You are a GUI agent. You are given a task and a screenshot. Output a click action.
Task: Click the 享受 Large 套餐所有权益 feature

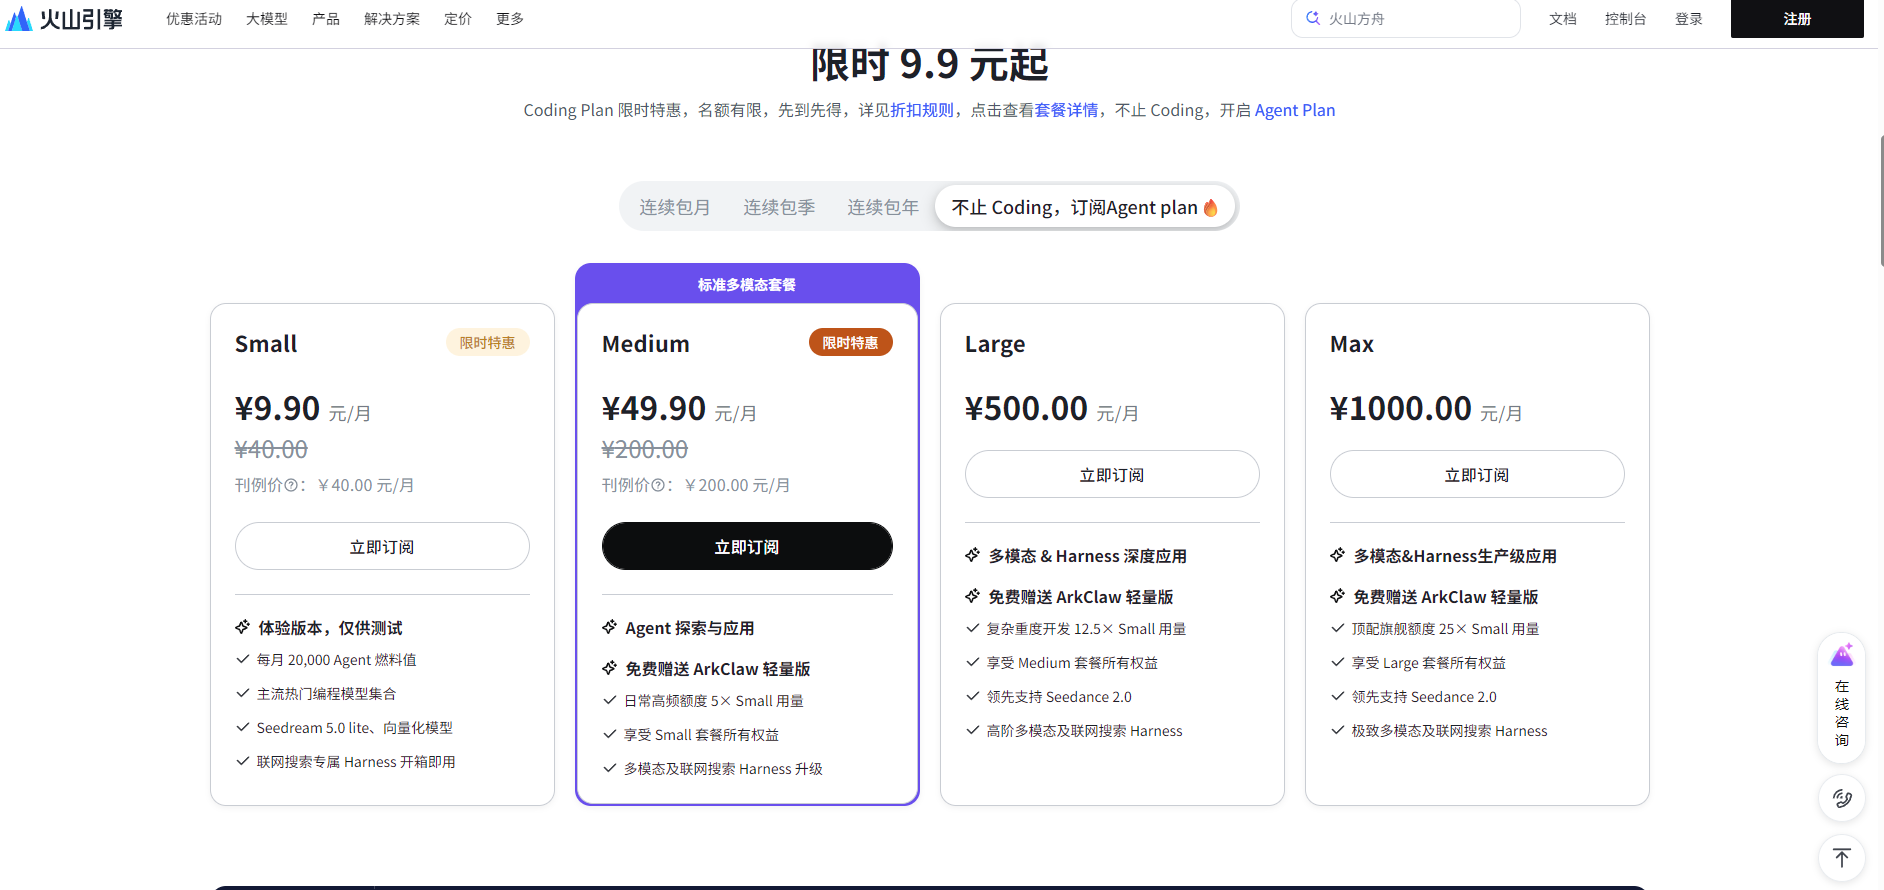(1428, 663)
